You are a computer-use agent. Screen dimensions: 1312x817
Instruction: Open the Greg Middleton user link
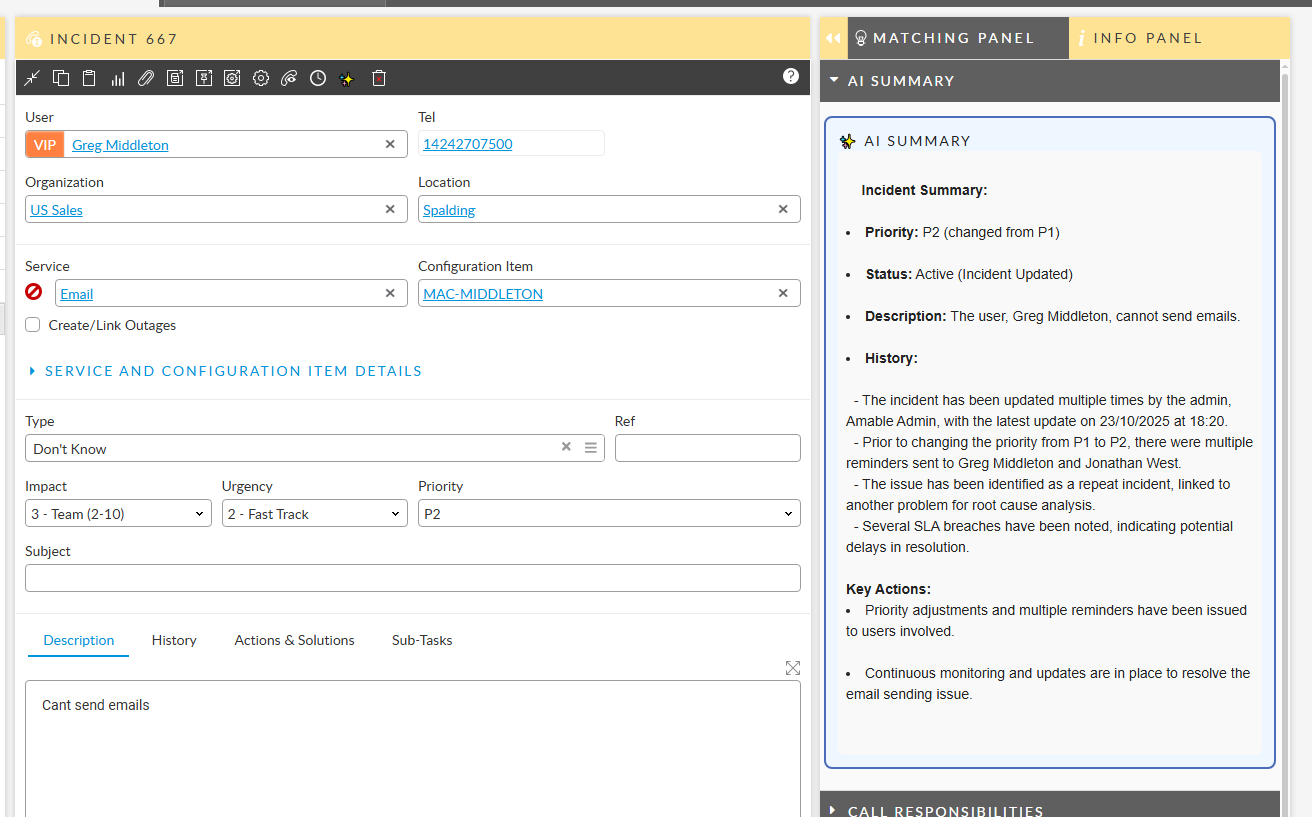click(119, 144)
